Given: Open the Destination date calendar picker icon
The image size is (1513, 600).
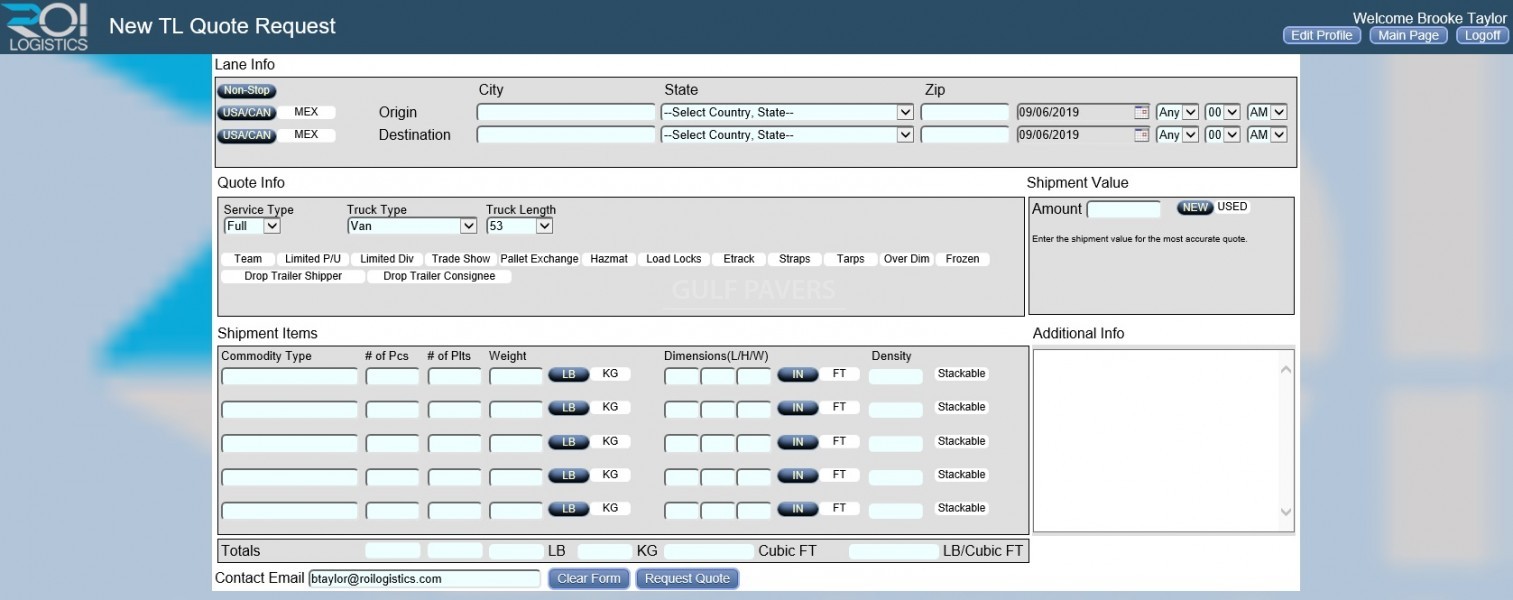Looking at the screenshot, I should pyautogui.click(x=1141, y=135).
